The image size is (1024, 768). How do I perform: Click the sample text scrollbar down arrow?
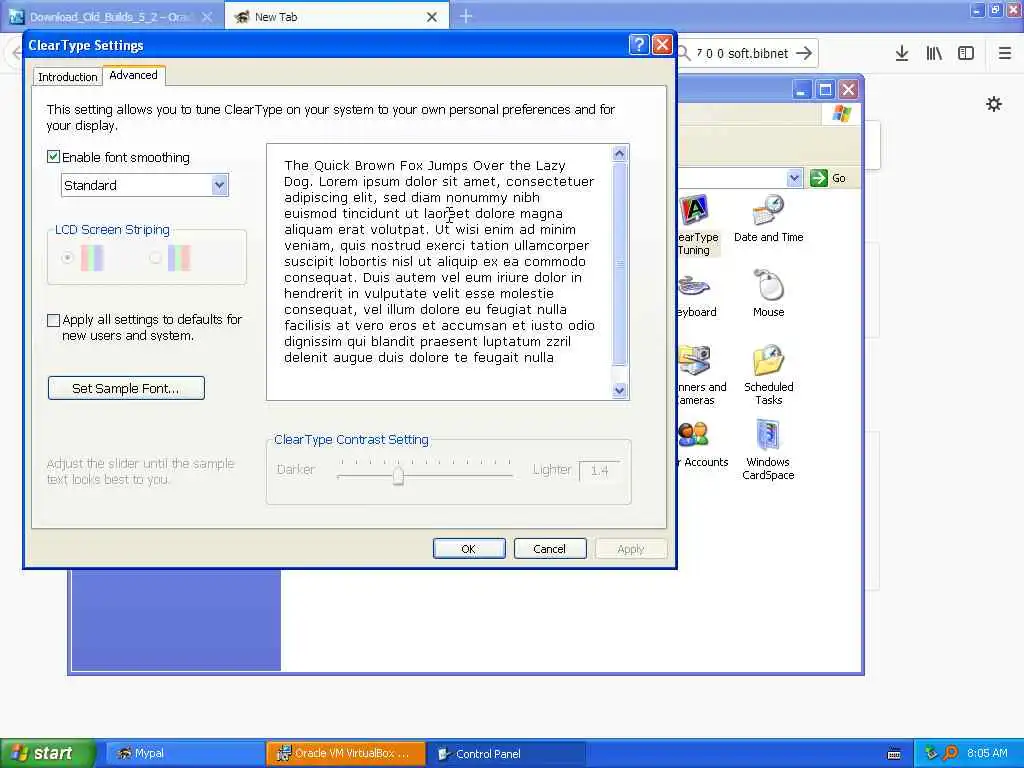coord(620,390)
